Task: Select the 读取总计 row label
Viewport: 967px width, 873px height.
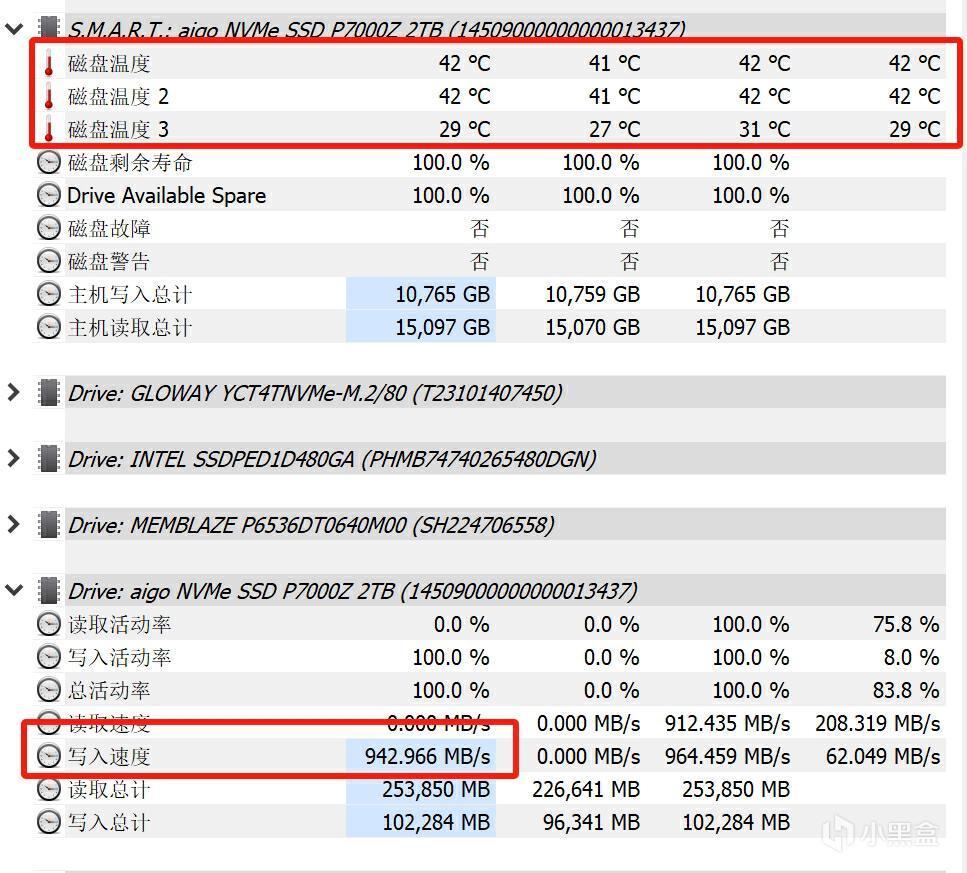Action: [x=109, y=789]
